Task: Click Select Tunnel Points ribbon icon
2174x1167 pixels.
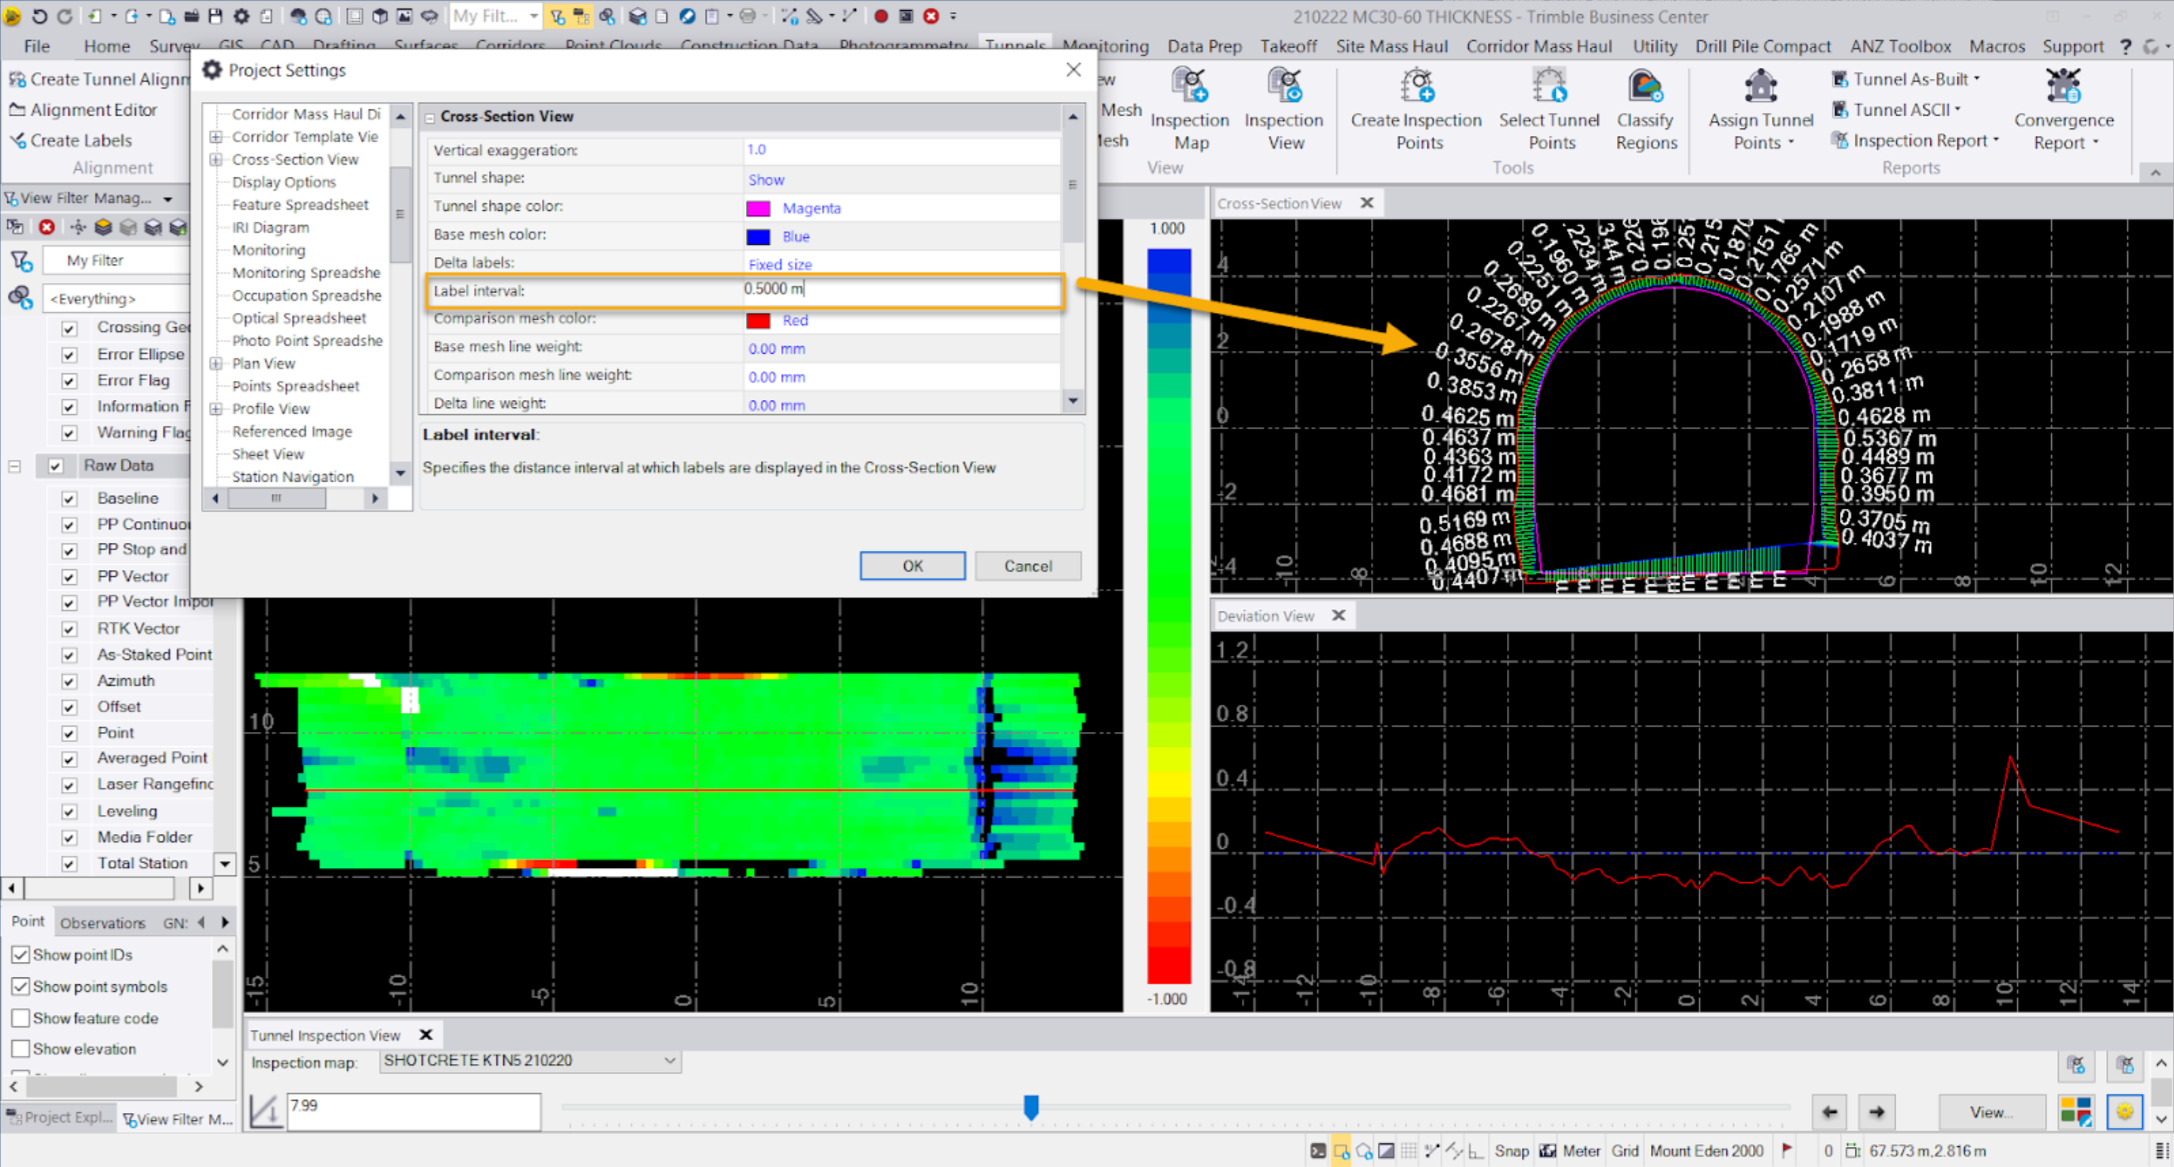Action: click(x=1549, y=110)
